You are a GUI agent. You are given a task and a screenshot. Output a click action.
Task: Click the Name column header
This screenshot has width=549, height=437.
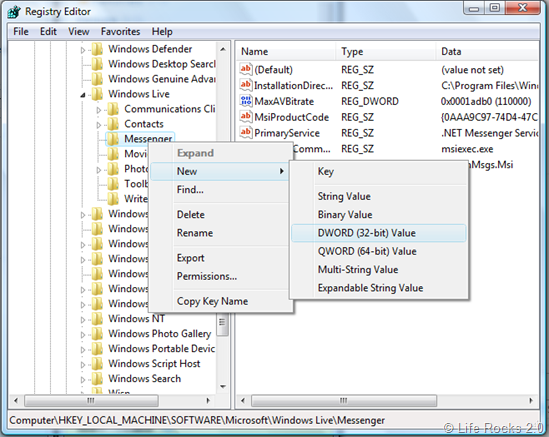(x=286, y=51)
